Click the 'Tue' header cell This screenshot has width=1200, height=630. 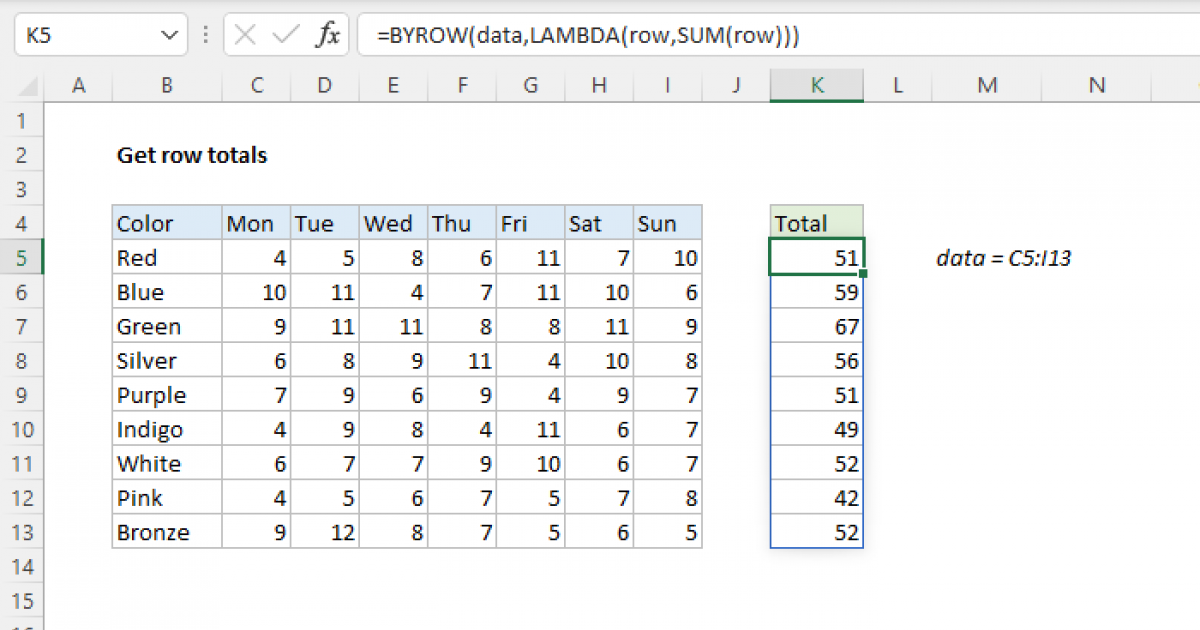[325, 224]
